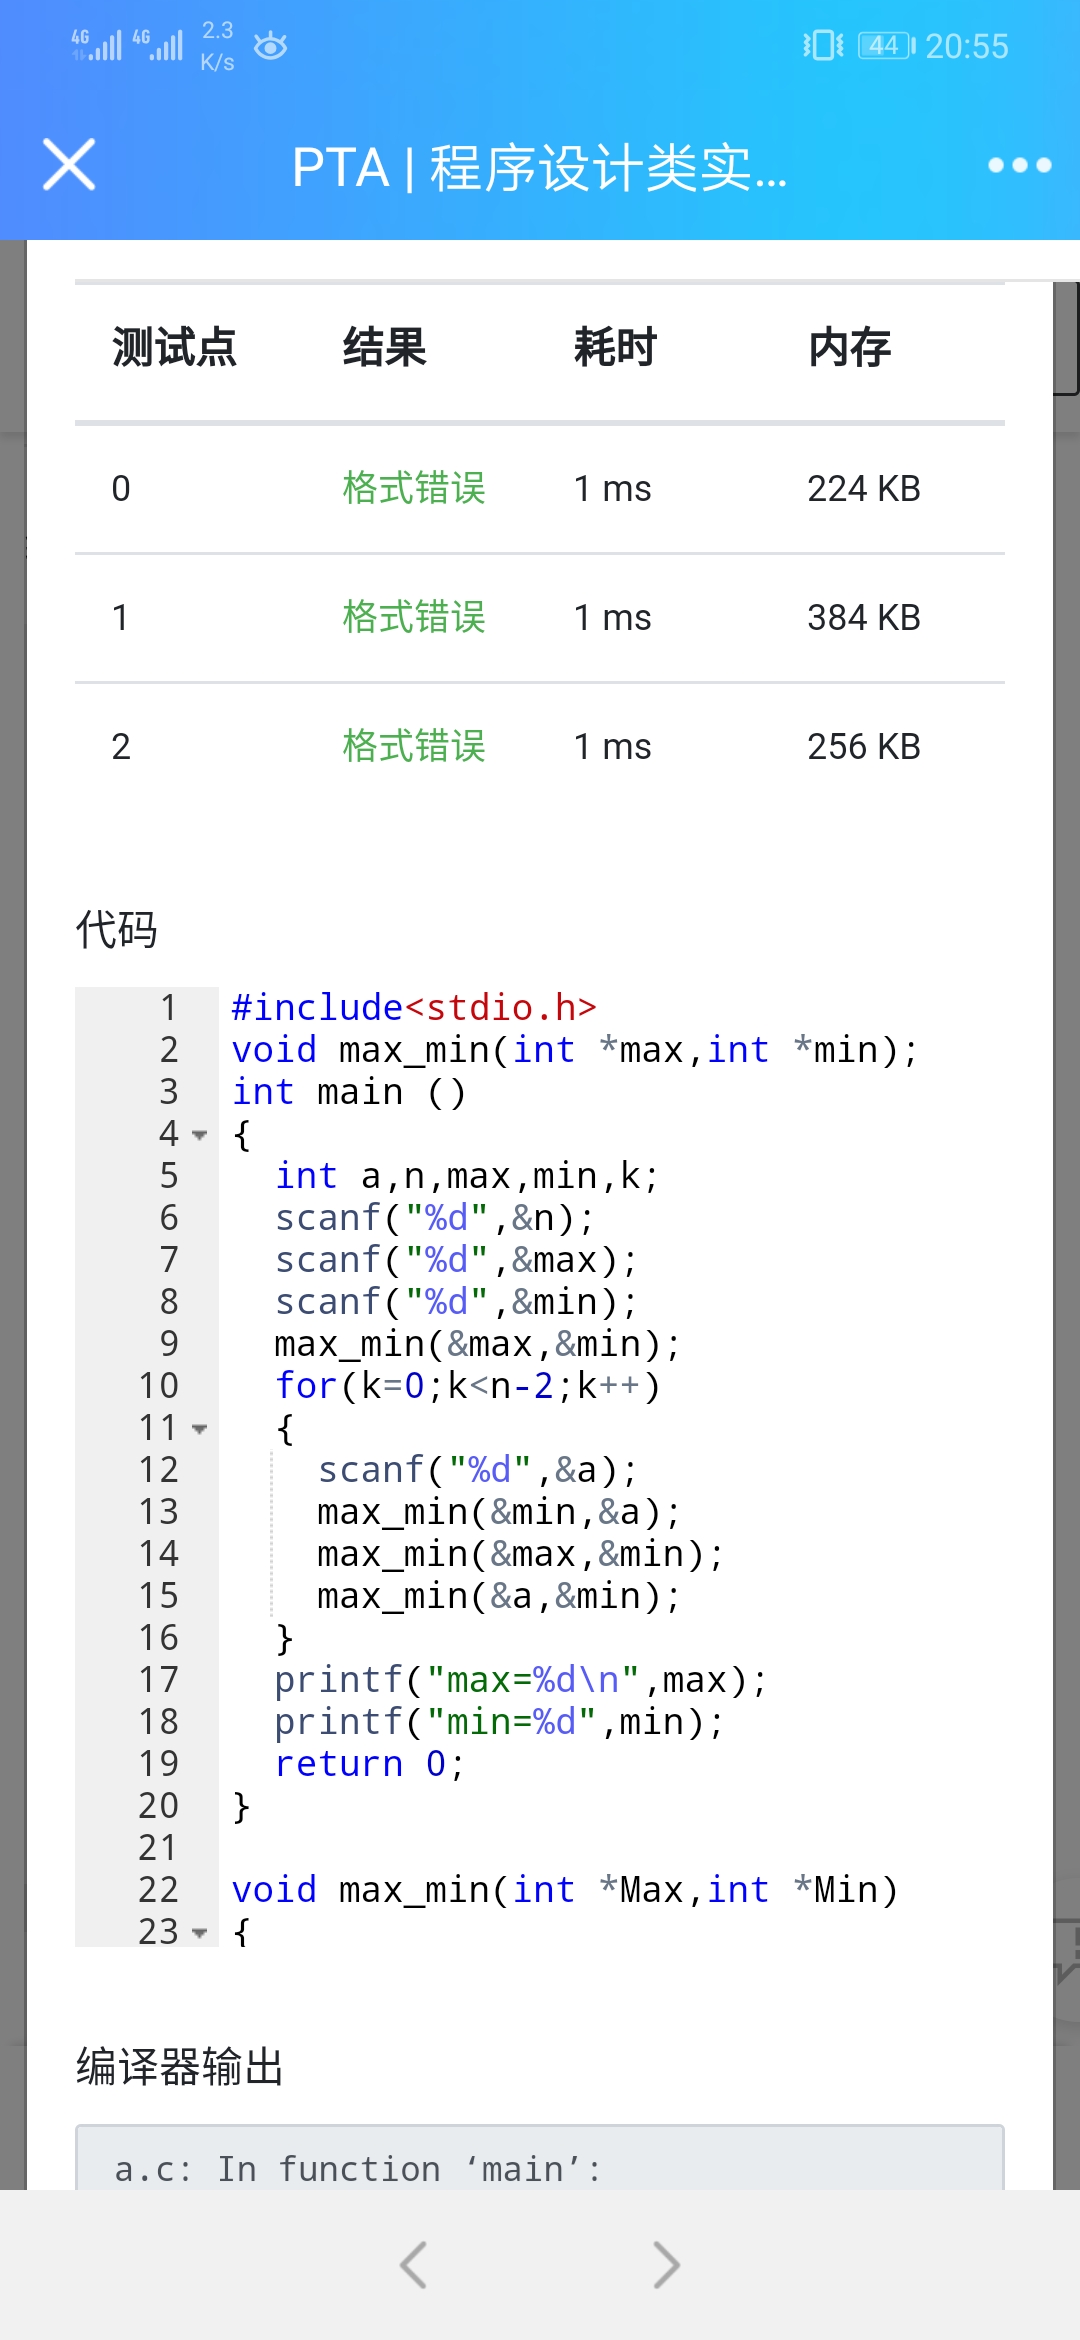
Task: Tap 格式错误 result for test point 1
Action: coord(414,617)
